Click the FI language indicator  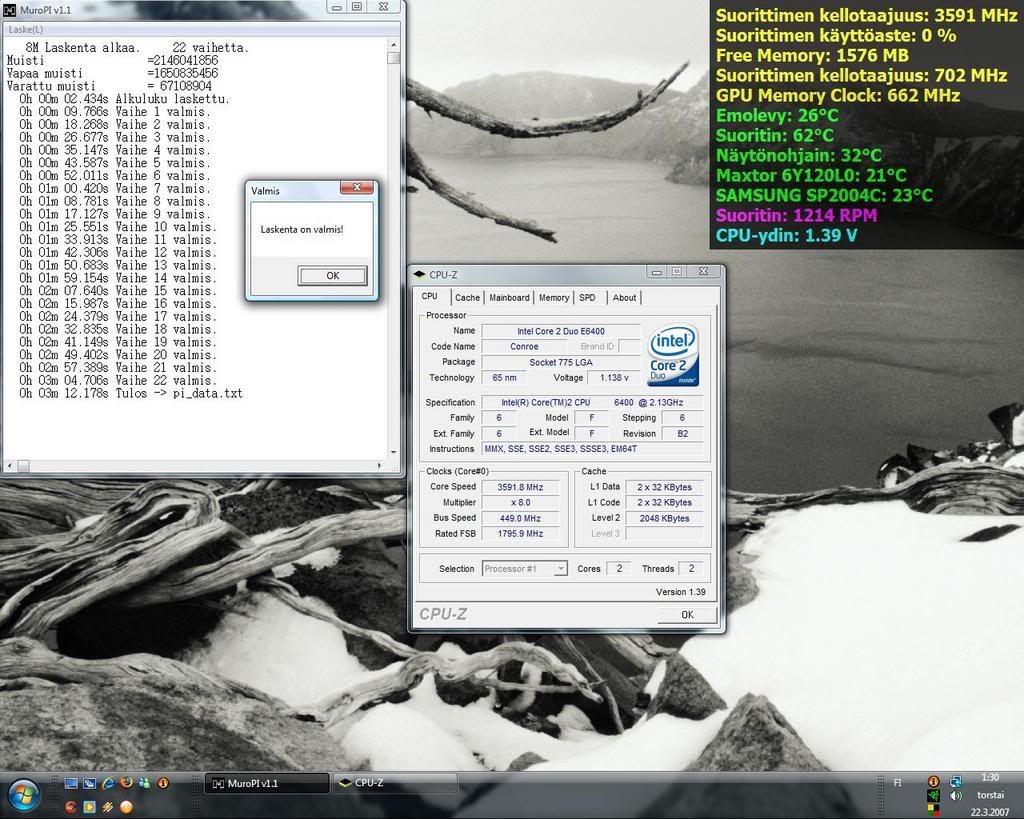pos(897,783)
